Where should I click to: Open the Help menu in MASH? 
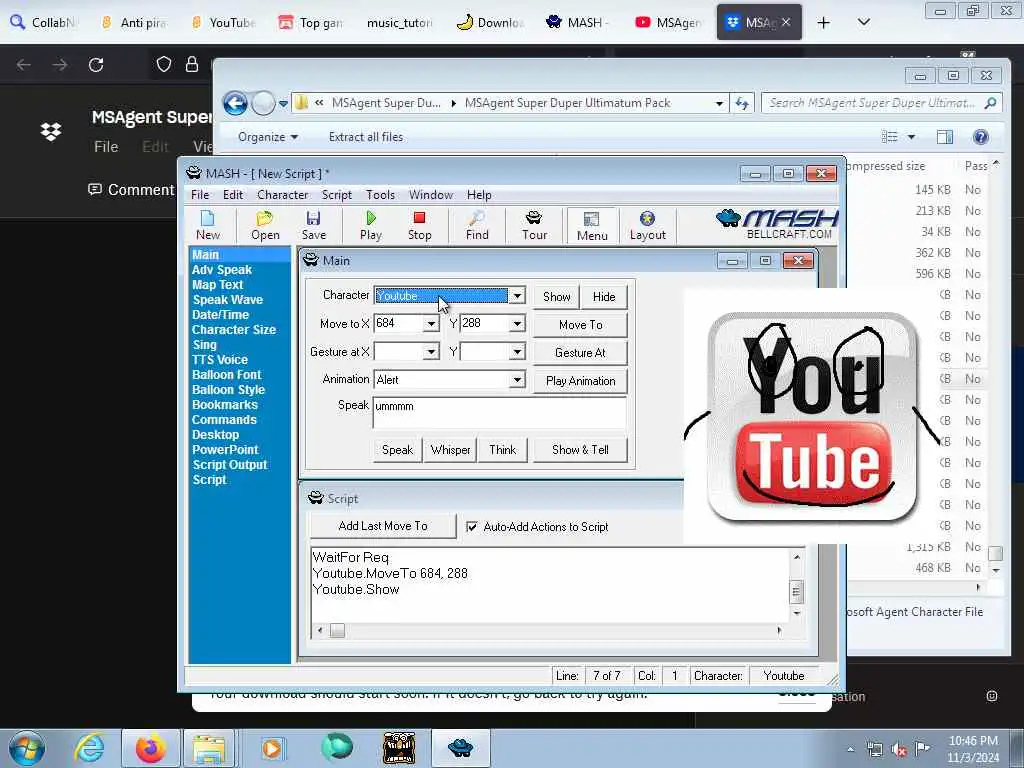tap(479, 195)
